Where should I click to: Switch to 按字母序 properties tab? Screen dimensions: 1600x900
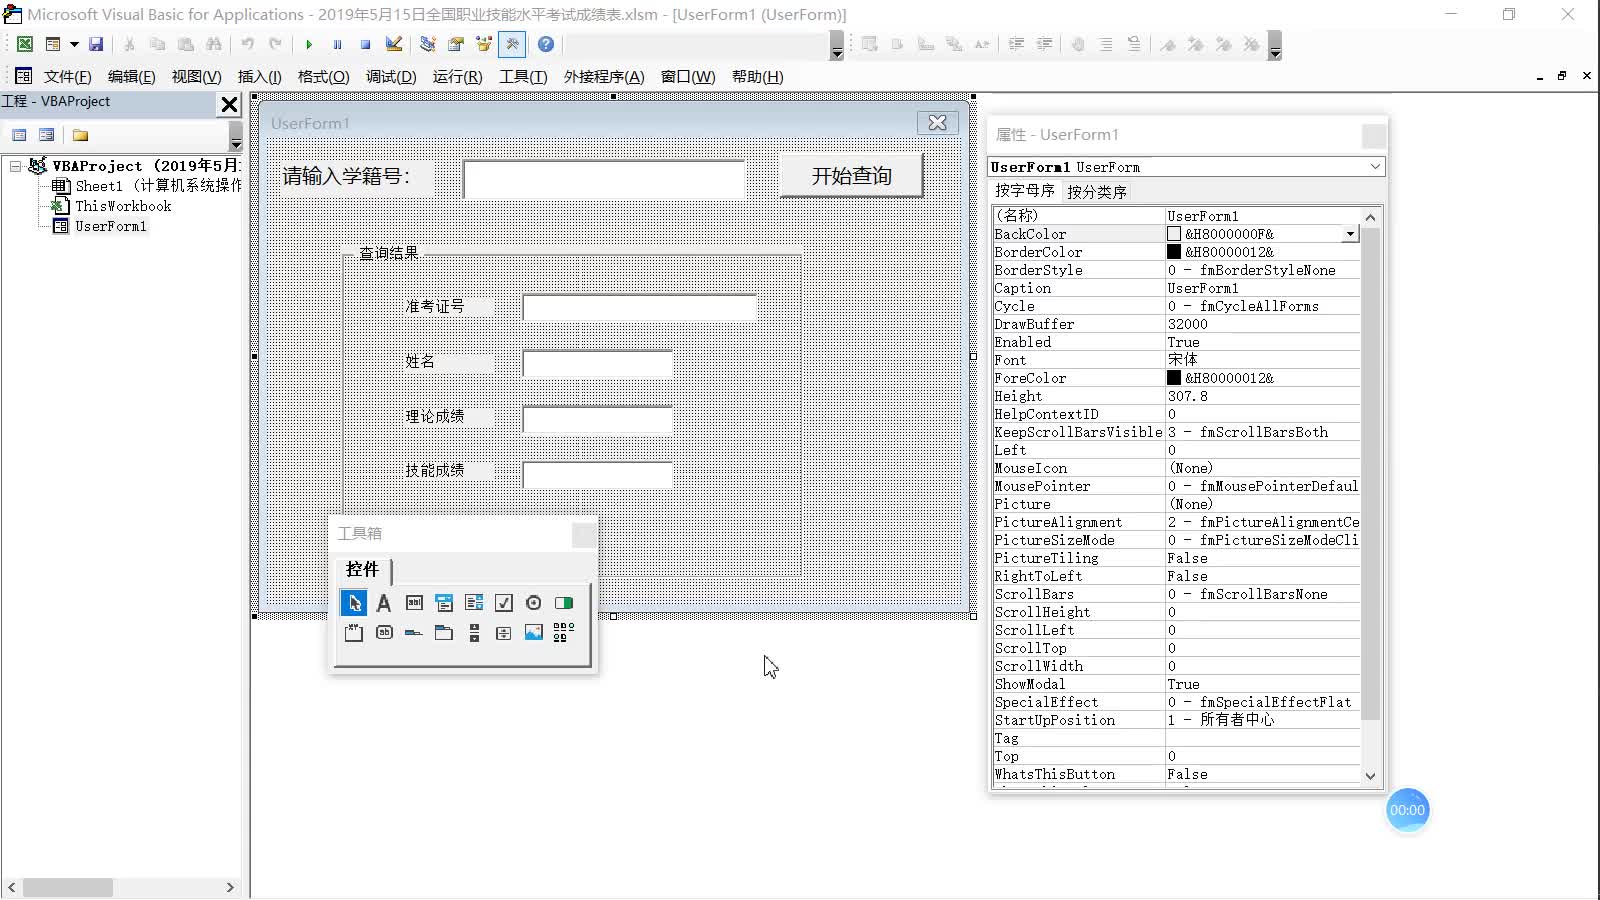click(x=1025, y=191)
